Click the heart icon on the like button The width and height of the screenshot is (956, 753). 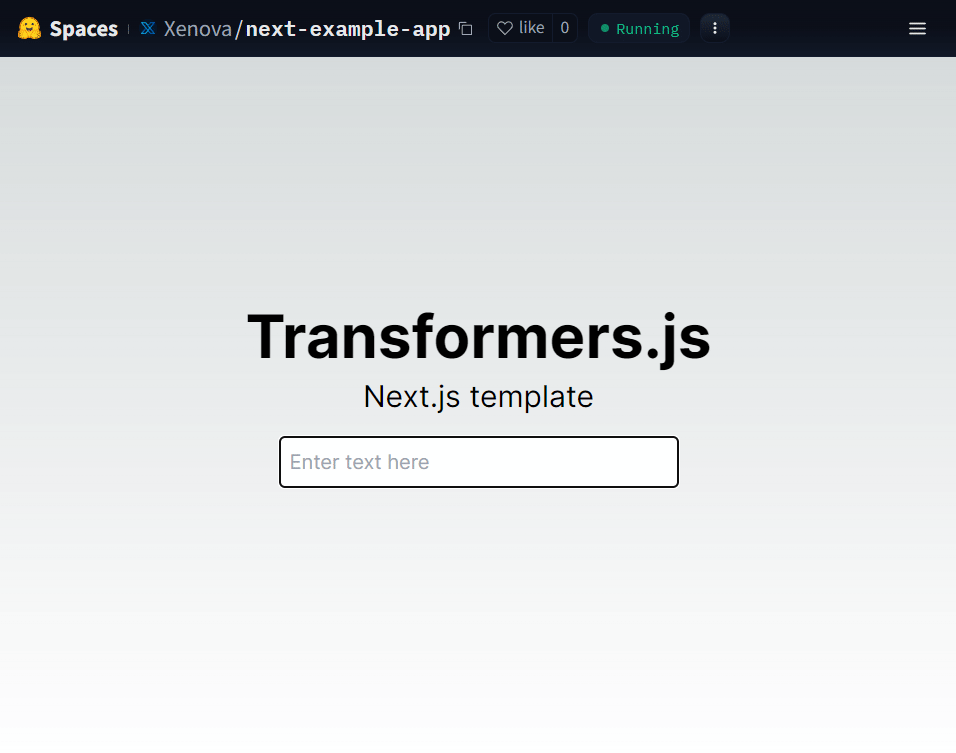point(506,27)
